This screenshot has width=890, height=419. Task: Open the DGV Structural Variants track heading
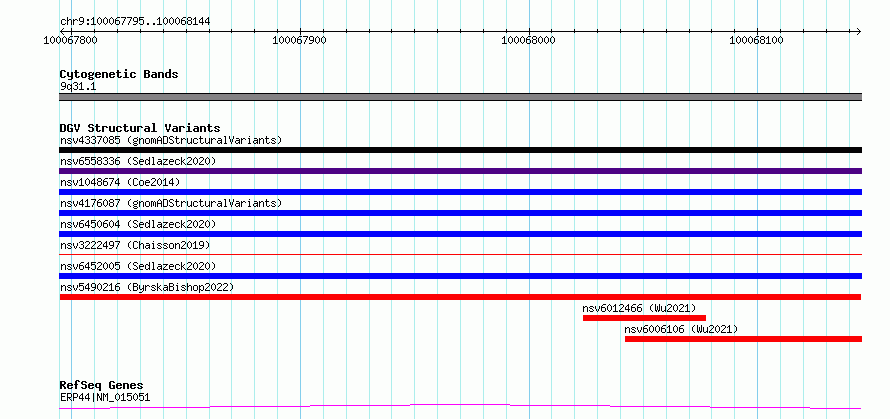point(140,128)
